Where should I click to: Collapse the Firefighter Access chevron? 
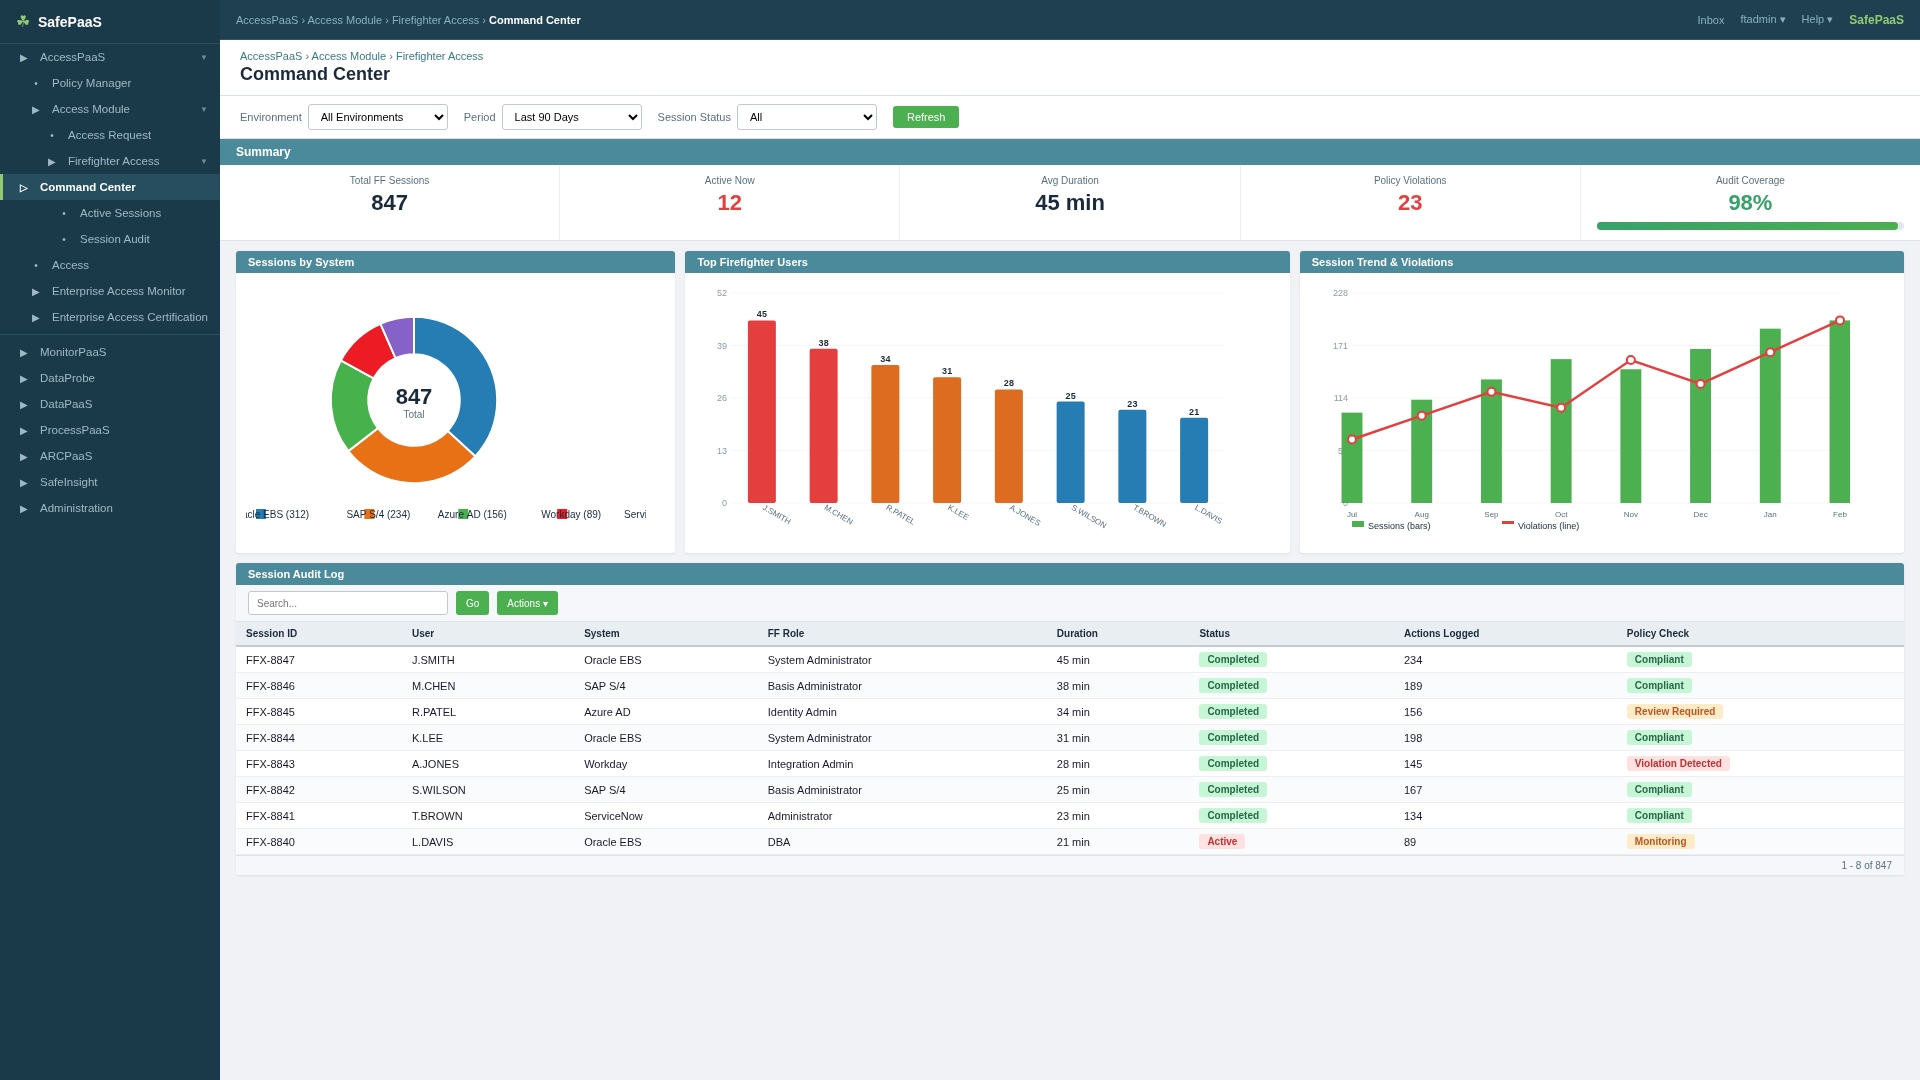pos(204,162)
